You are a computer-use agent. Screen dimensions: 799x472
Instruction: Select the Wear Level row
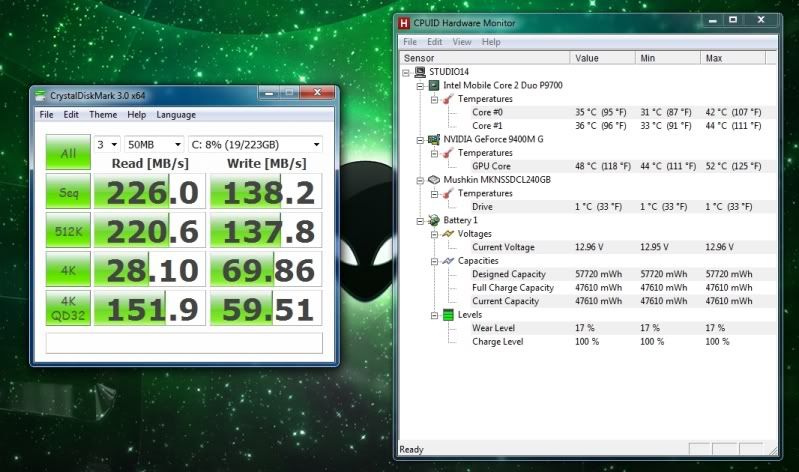coord(495,328)
